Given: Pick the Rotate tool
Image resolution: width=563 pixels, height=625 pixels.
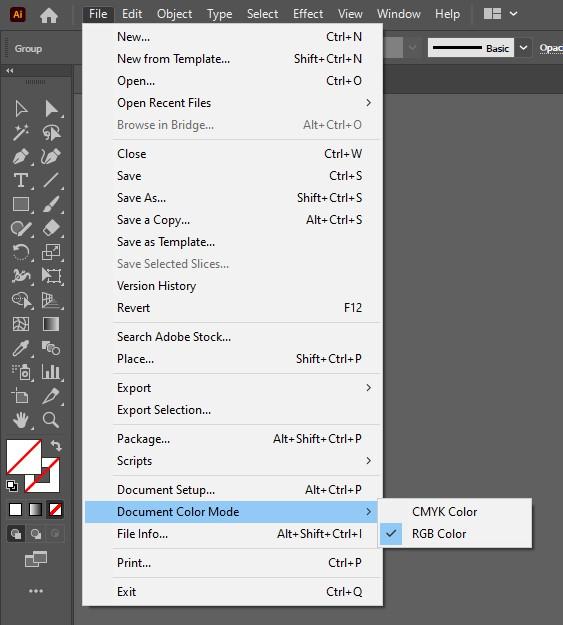Looking at the screenshot, I should 21,252.
